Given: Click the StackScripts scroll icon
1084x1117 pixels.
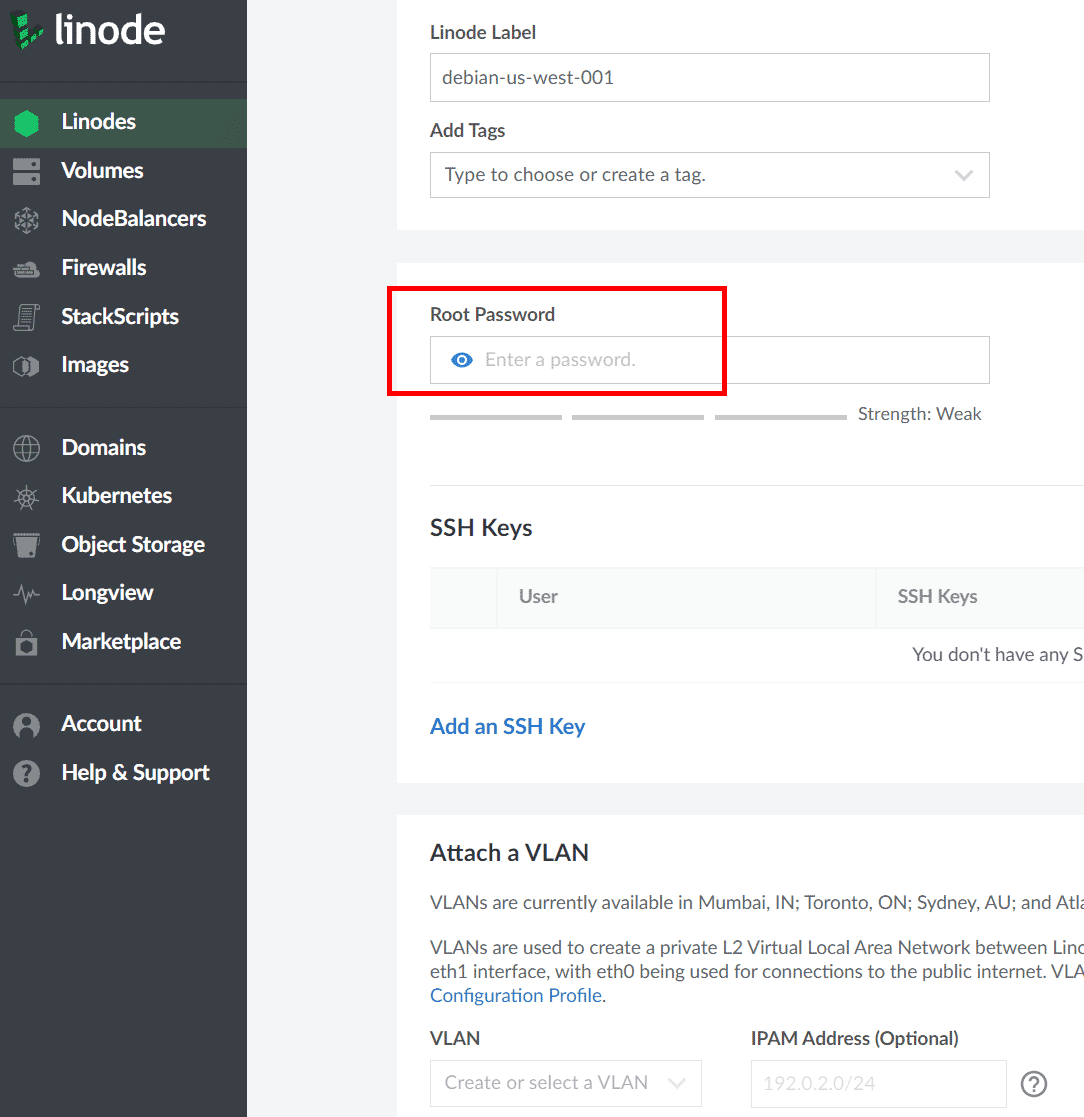Looking at the screenshot, I should tap(26, 317).
